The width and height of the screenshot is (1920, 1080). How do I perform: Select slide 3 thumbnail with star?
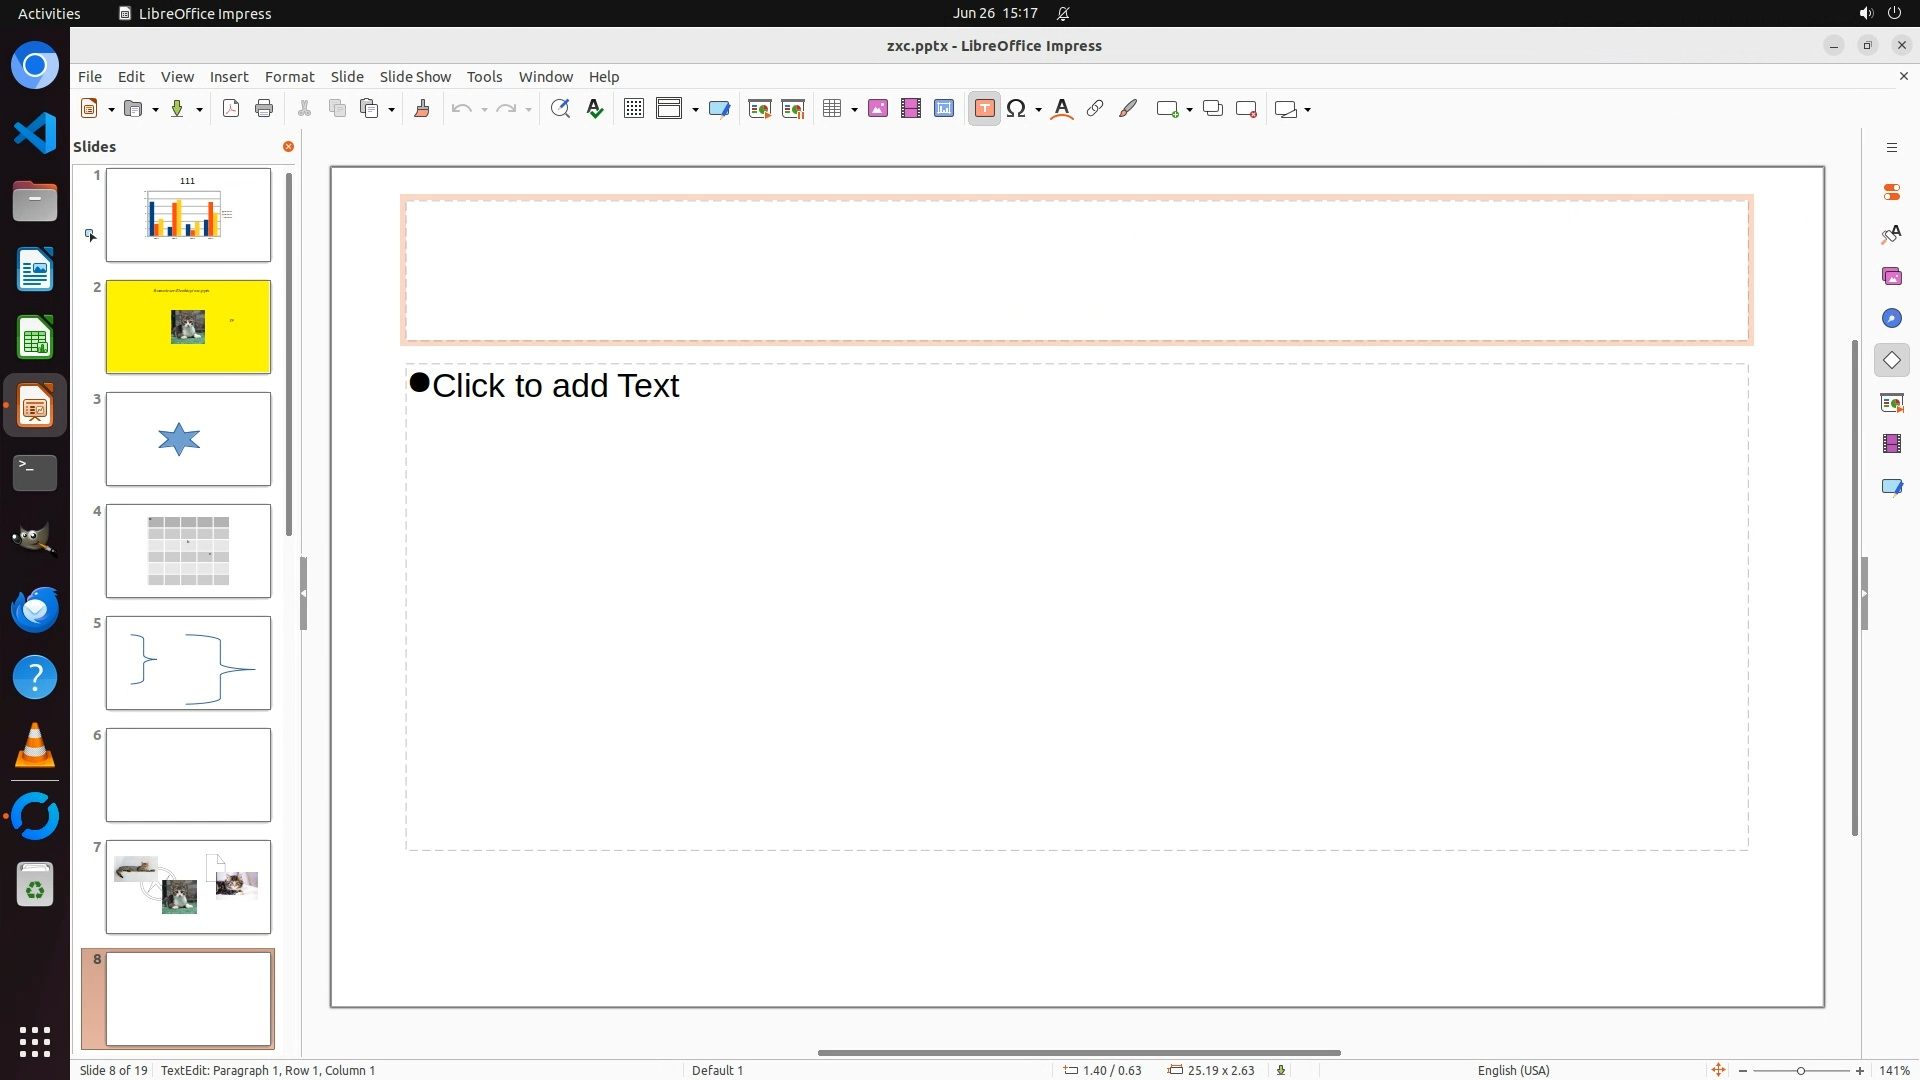pyautogui.click(x=188, y=439)
